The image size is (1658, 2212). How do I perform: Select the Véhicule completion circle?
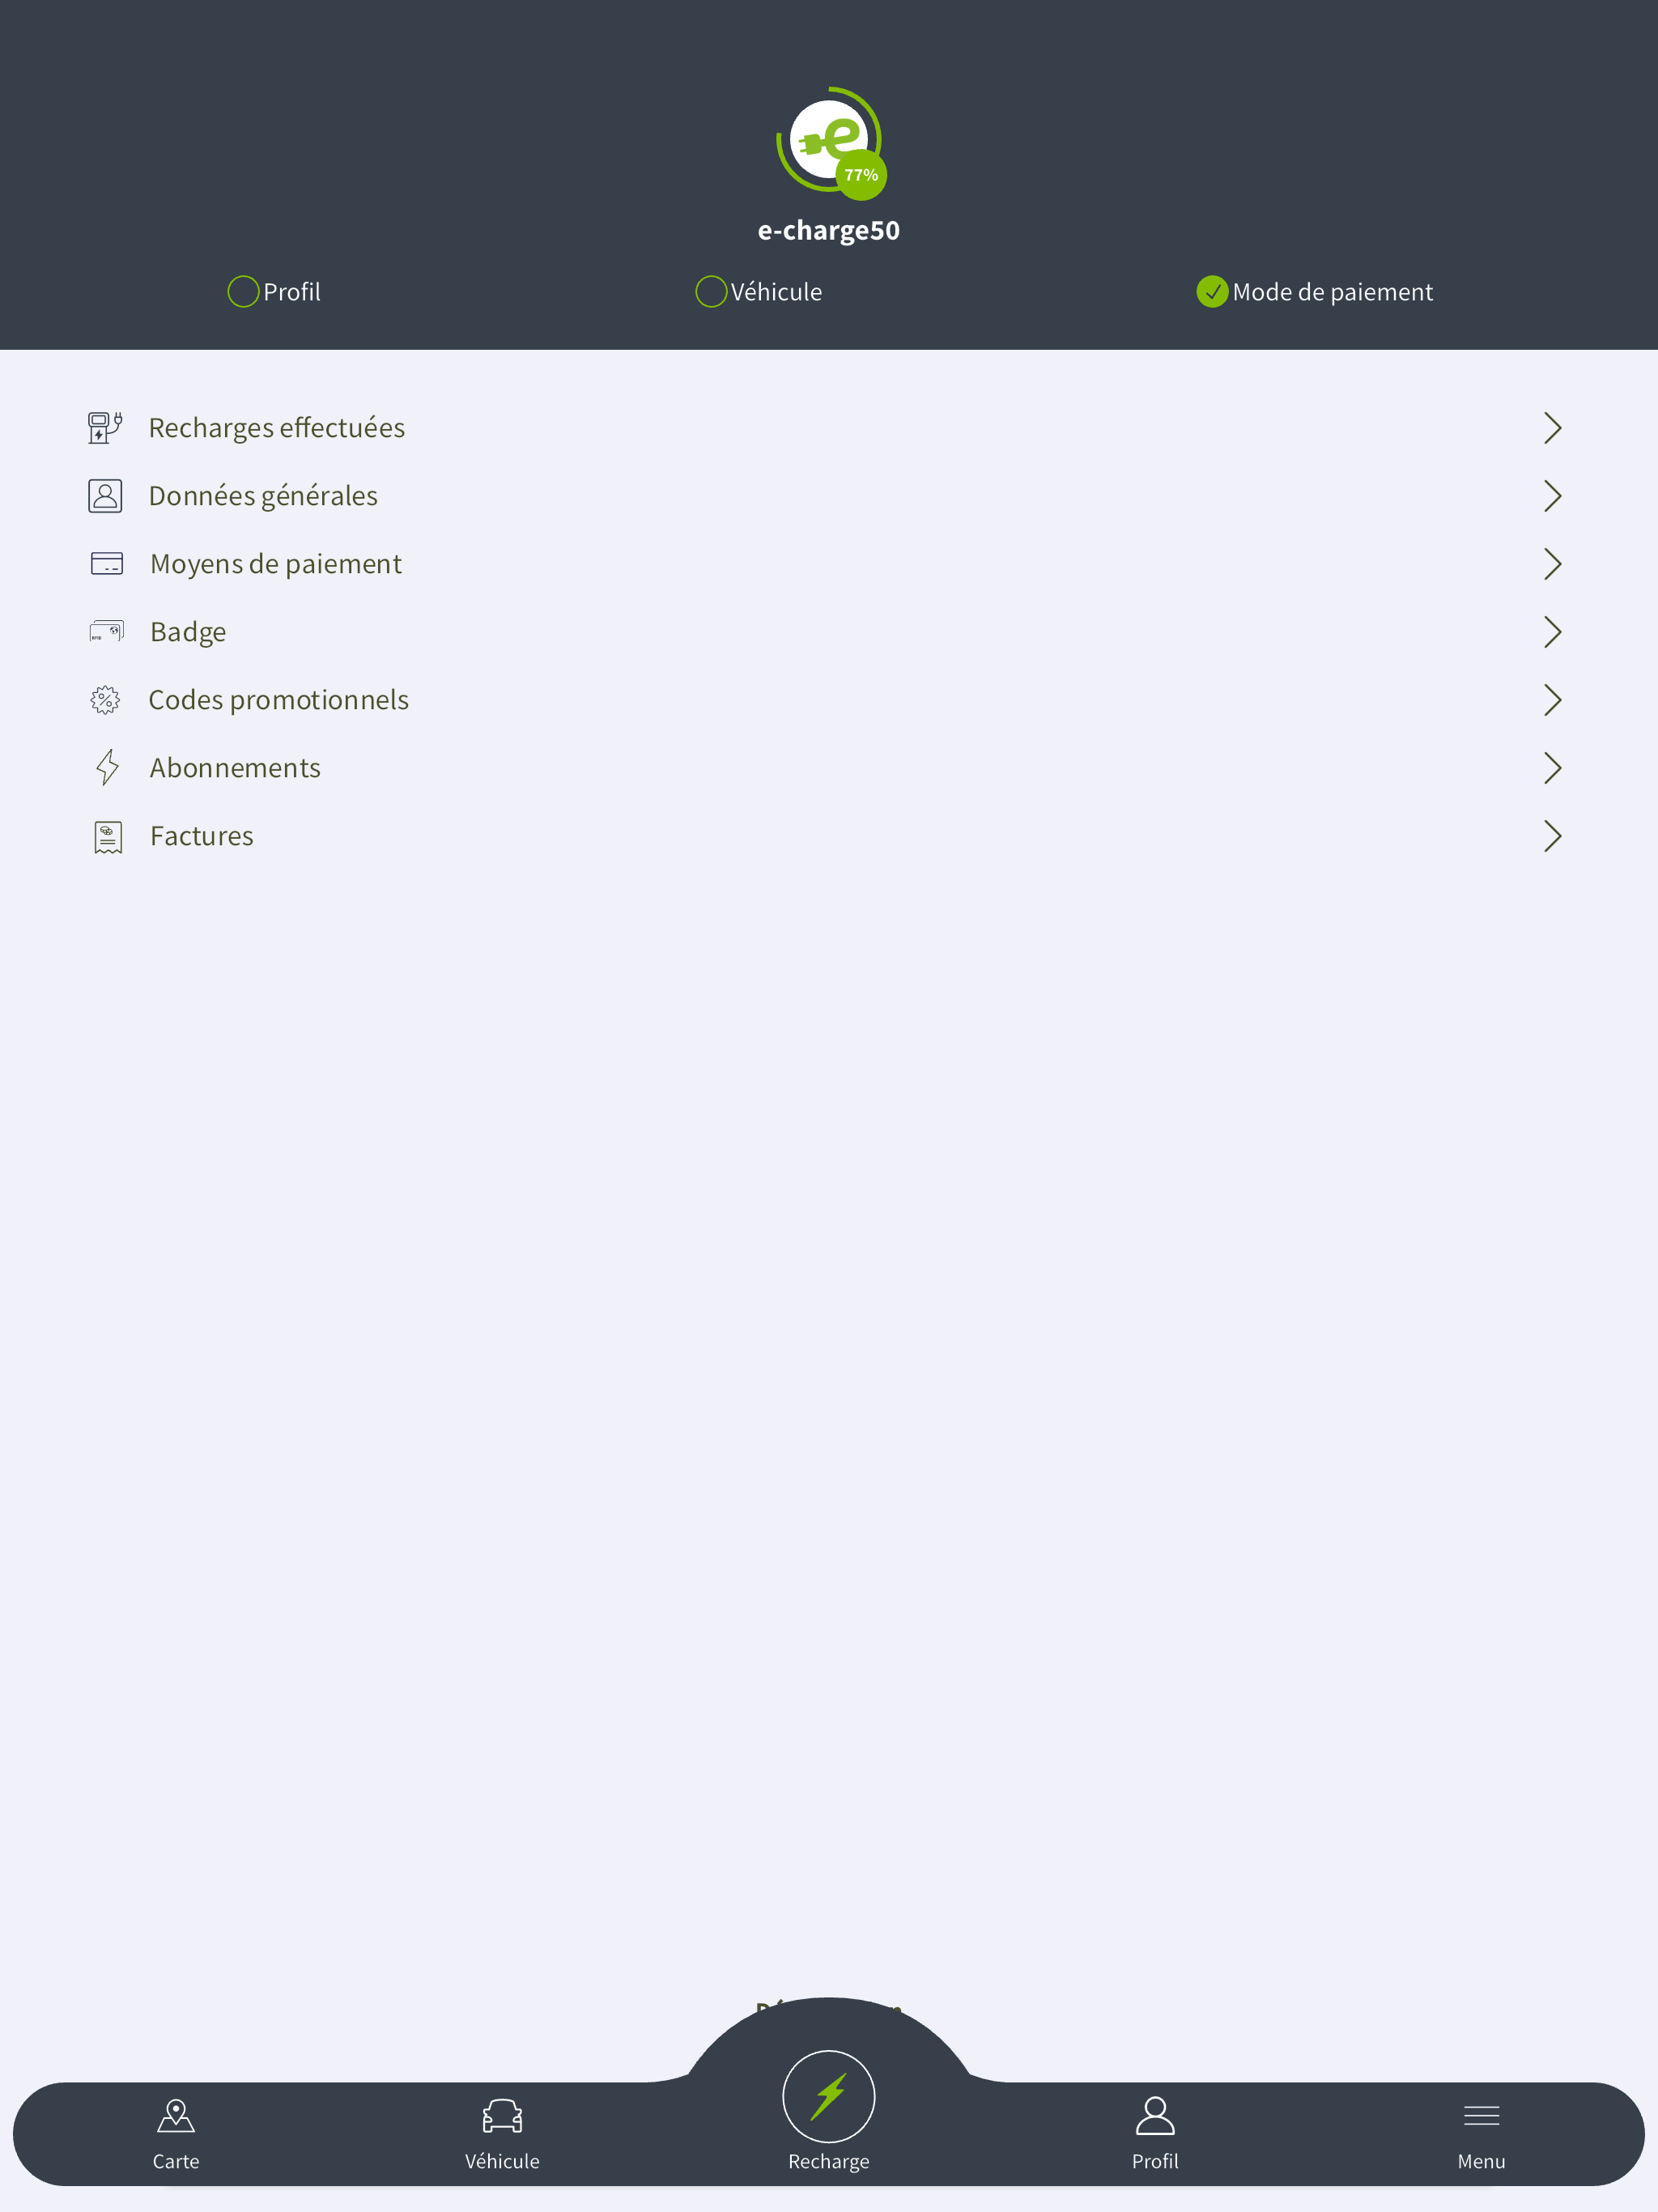click(x=710, y=292)
